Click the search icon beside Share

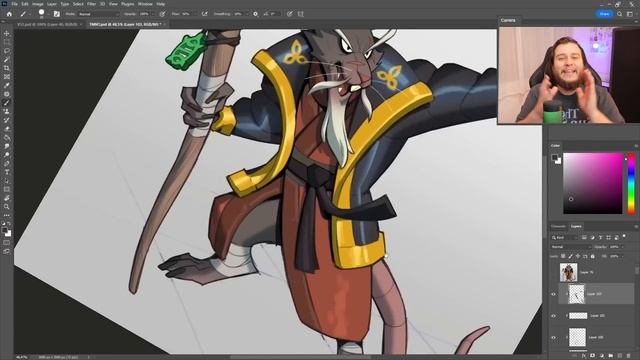620,14
